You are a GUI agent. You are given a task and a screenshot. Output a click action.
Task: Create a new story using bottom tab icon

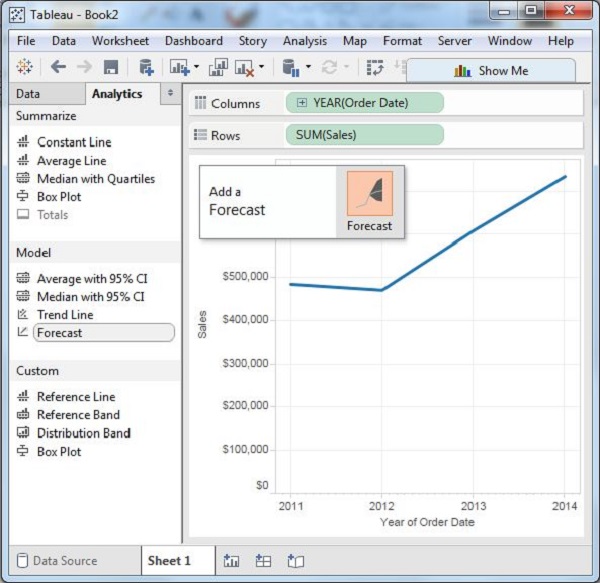(x=295, y=561)
